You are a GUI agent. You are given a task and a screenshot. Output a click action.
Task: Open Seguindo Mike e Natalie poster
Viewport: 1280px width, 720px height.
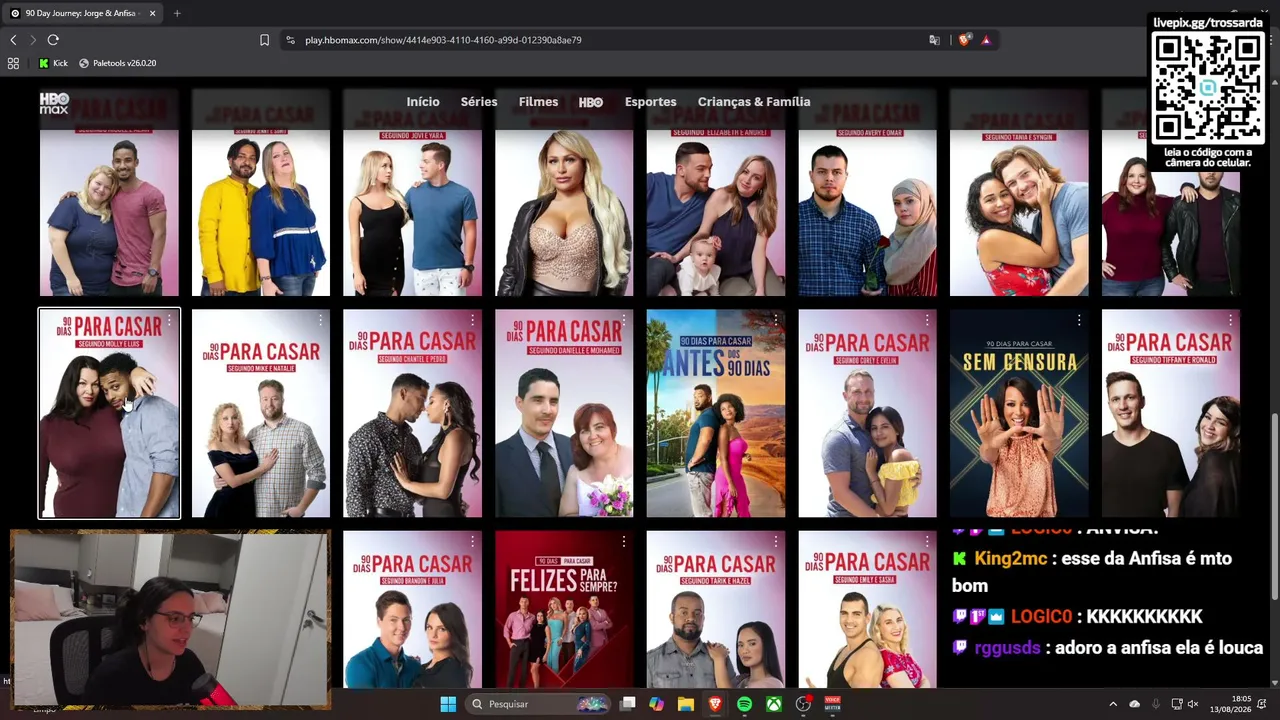coord(261,413)
